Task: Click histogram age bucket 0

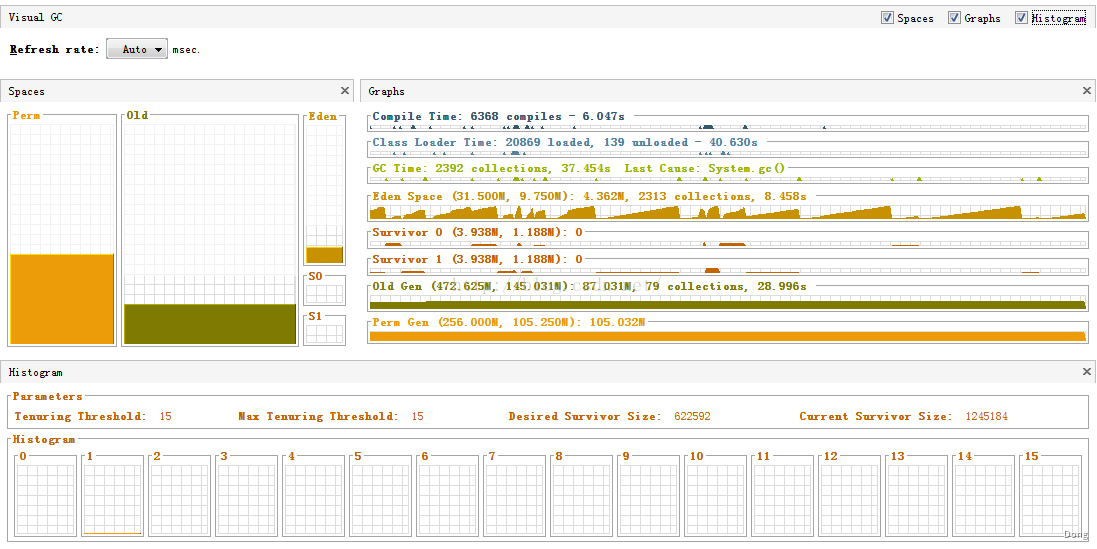Action: (x=45, y=496)
